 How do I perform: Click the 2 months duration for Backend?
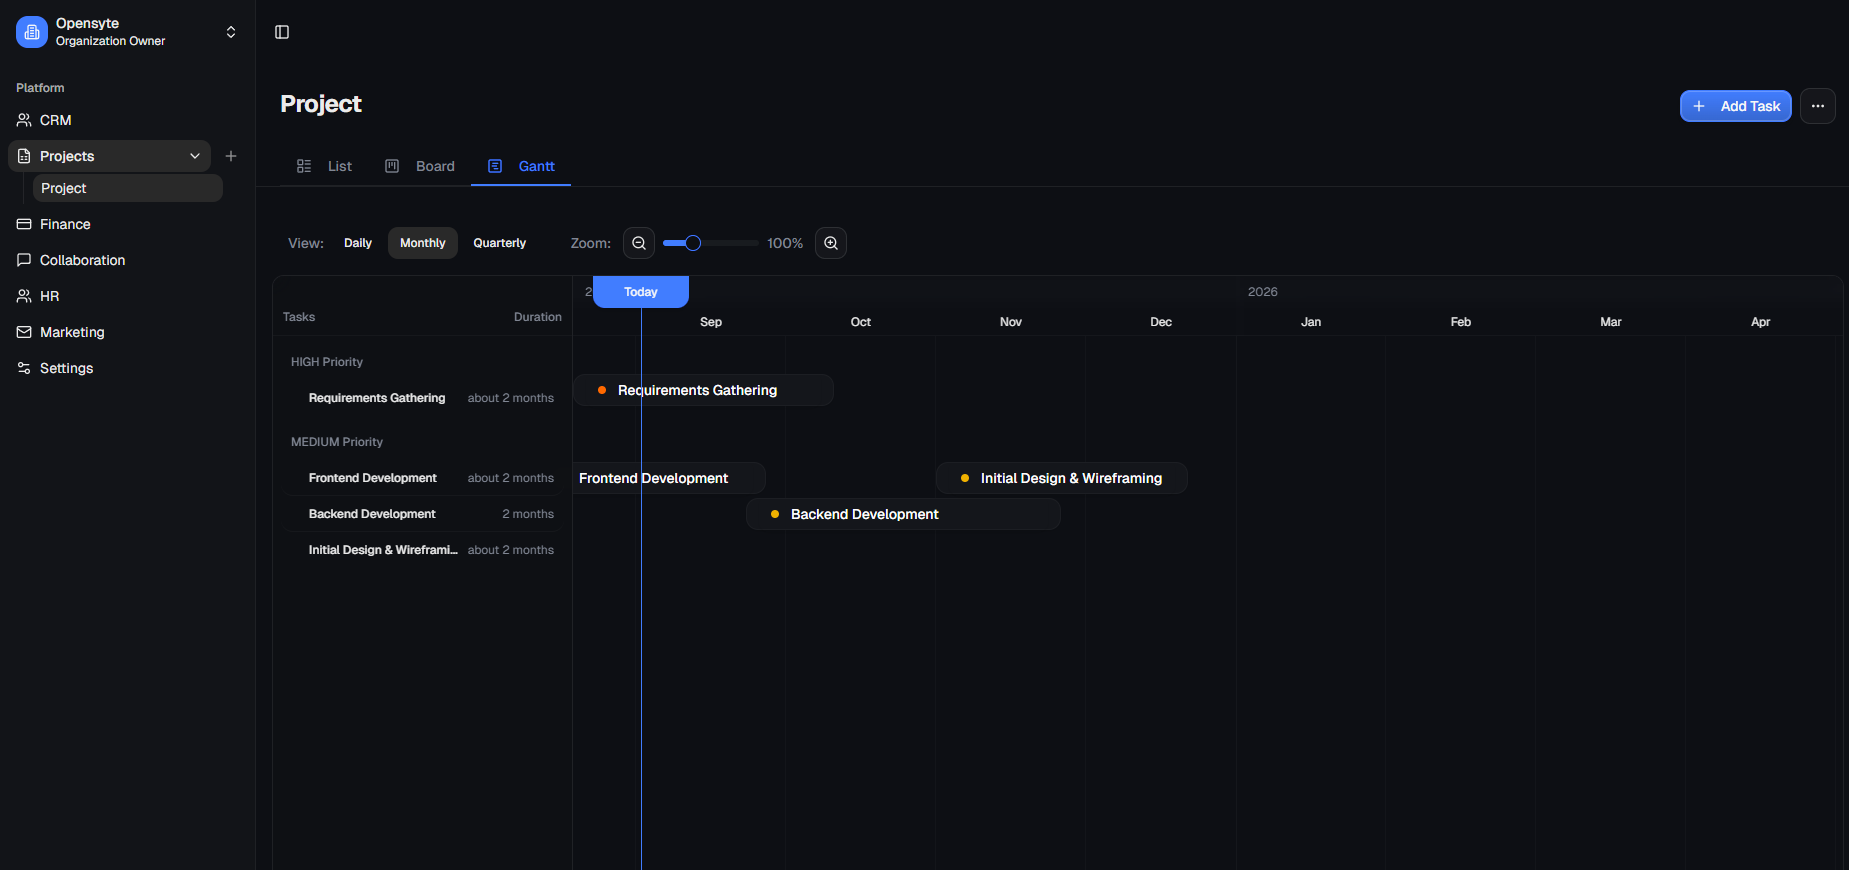(528, 514)
